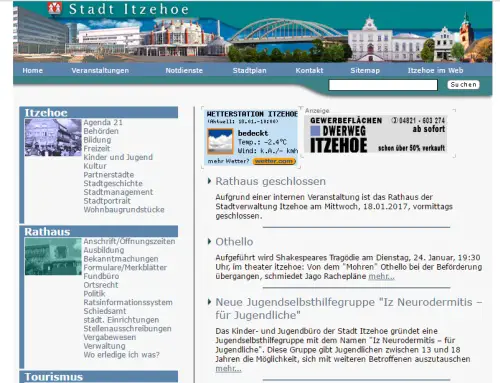Click mehr... link under Jugendselbsthilfegruppe article
The width and height of the screenshot is (500, 383).
coord(228,369)
